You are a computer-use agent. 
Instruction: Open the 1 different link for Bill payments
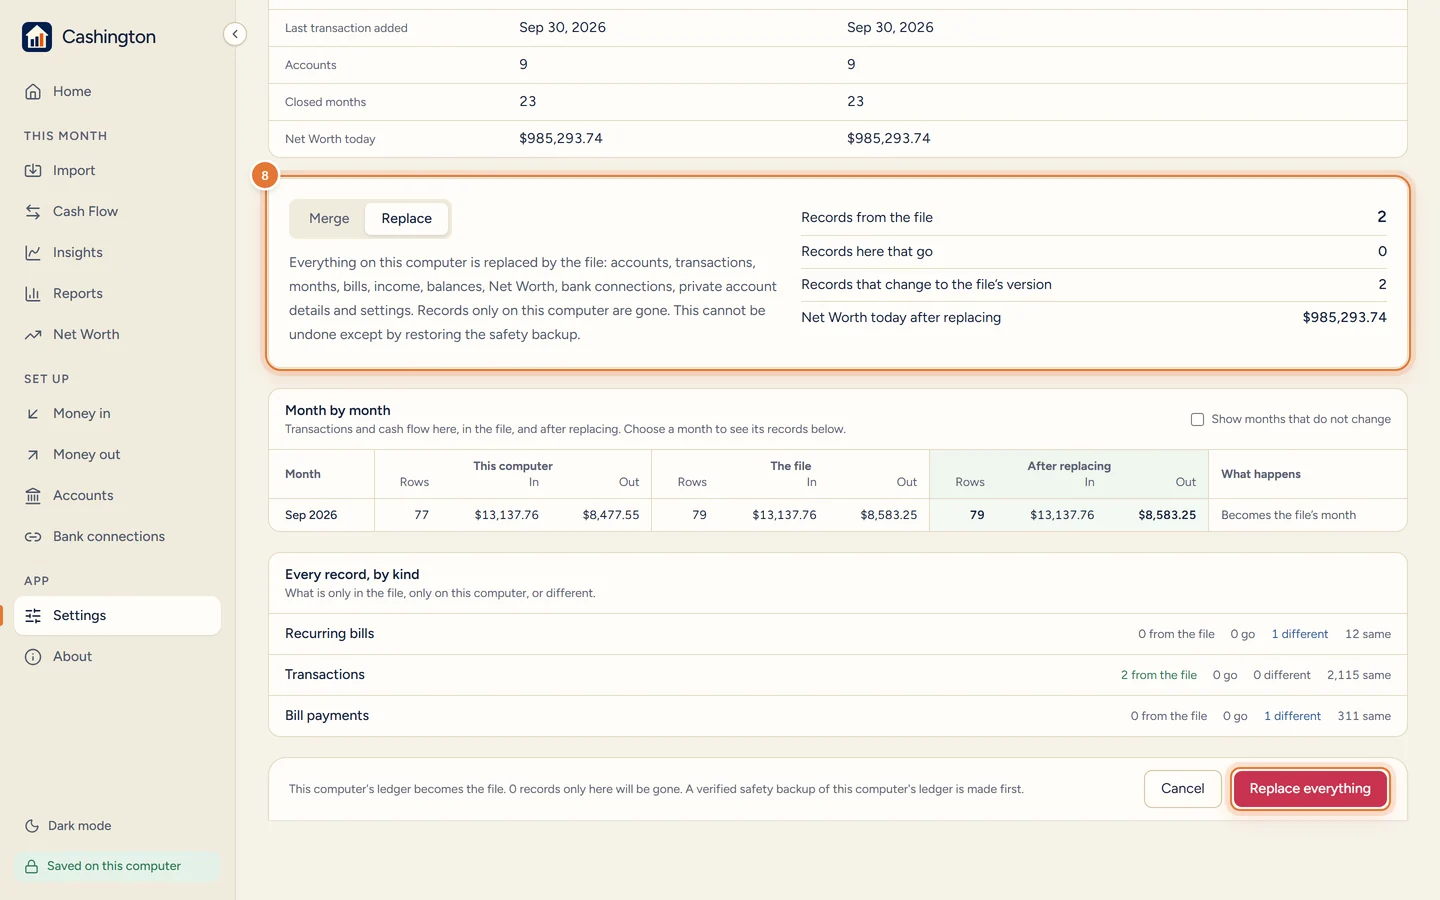[1292, 717]
